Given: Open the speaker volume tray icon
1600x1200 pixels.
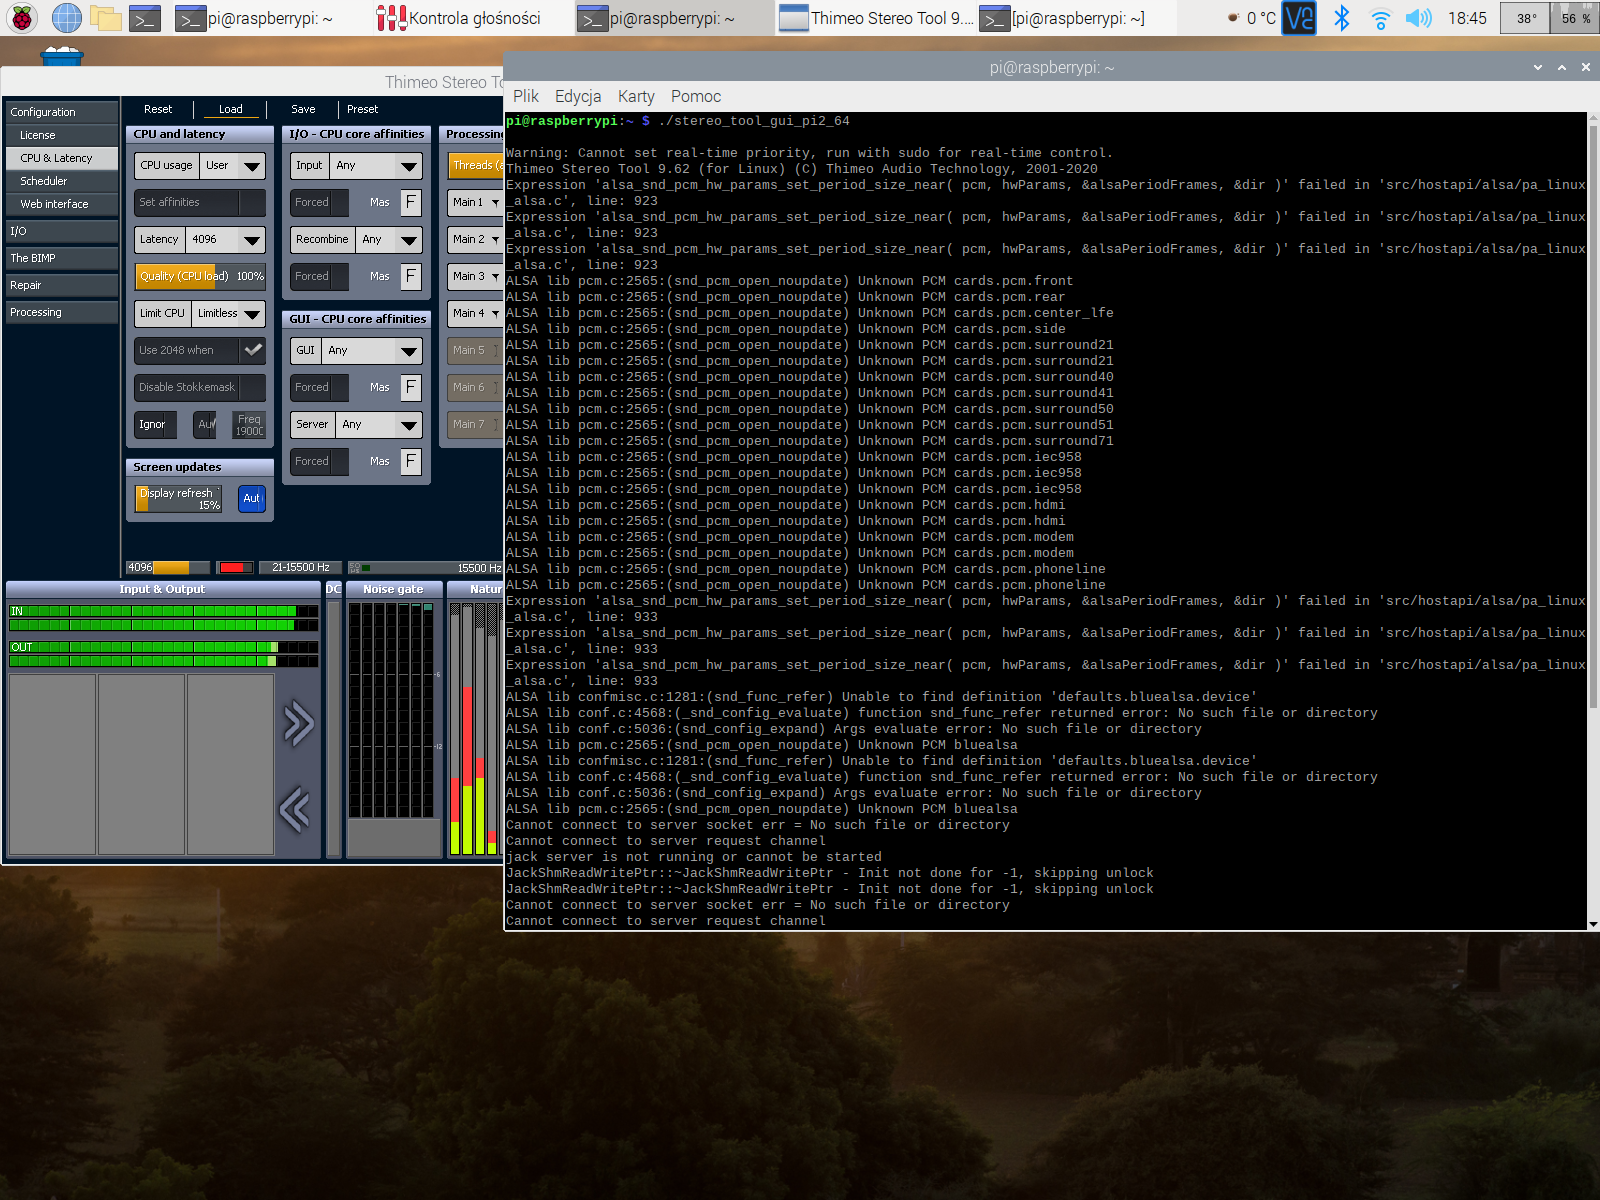Looking at the screenshot, I should 1418,18.
